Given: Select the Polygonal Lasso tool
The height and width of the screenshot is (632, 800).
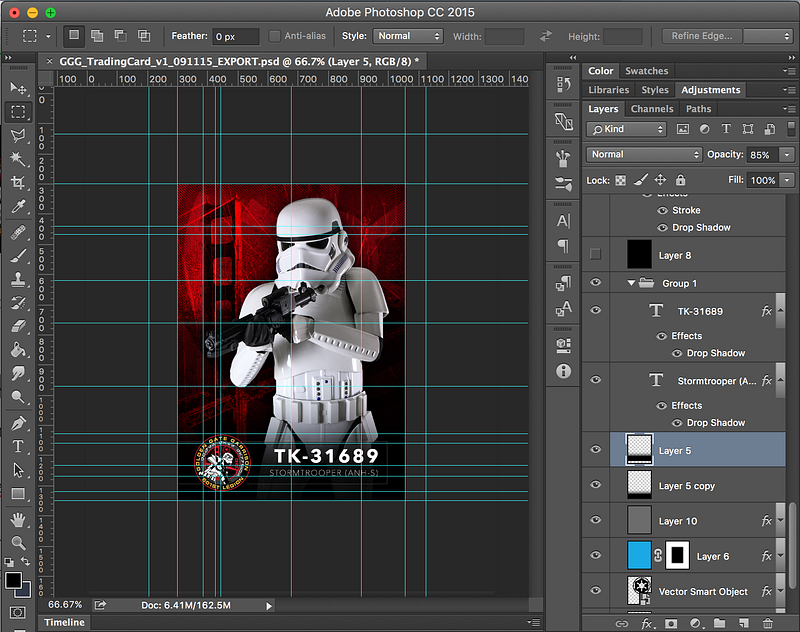Looking at the screenshot, I should click(x=18, y=136).
